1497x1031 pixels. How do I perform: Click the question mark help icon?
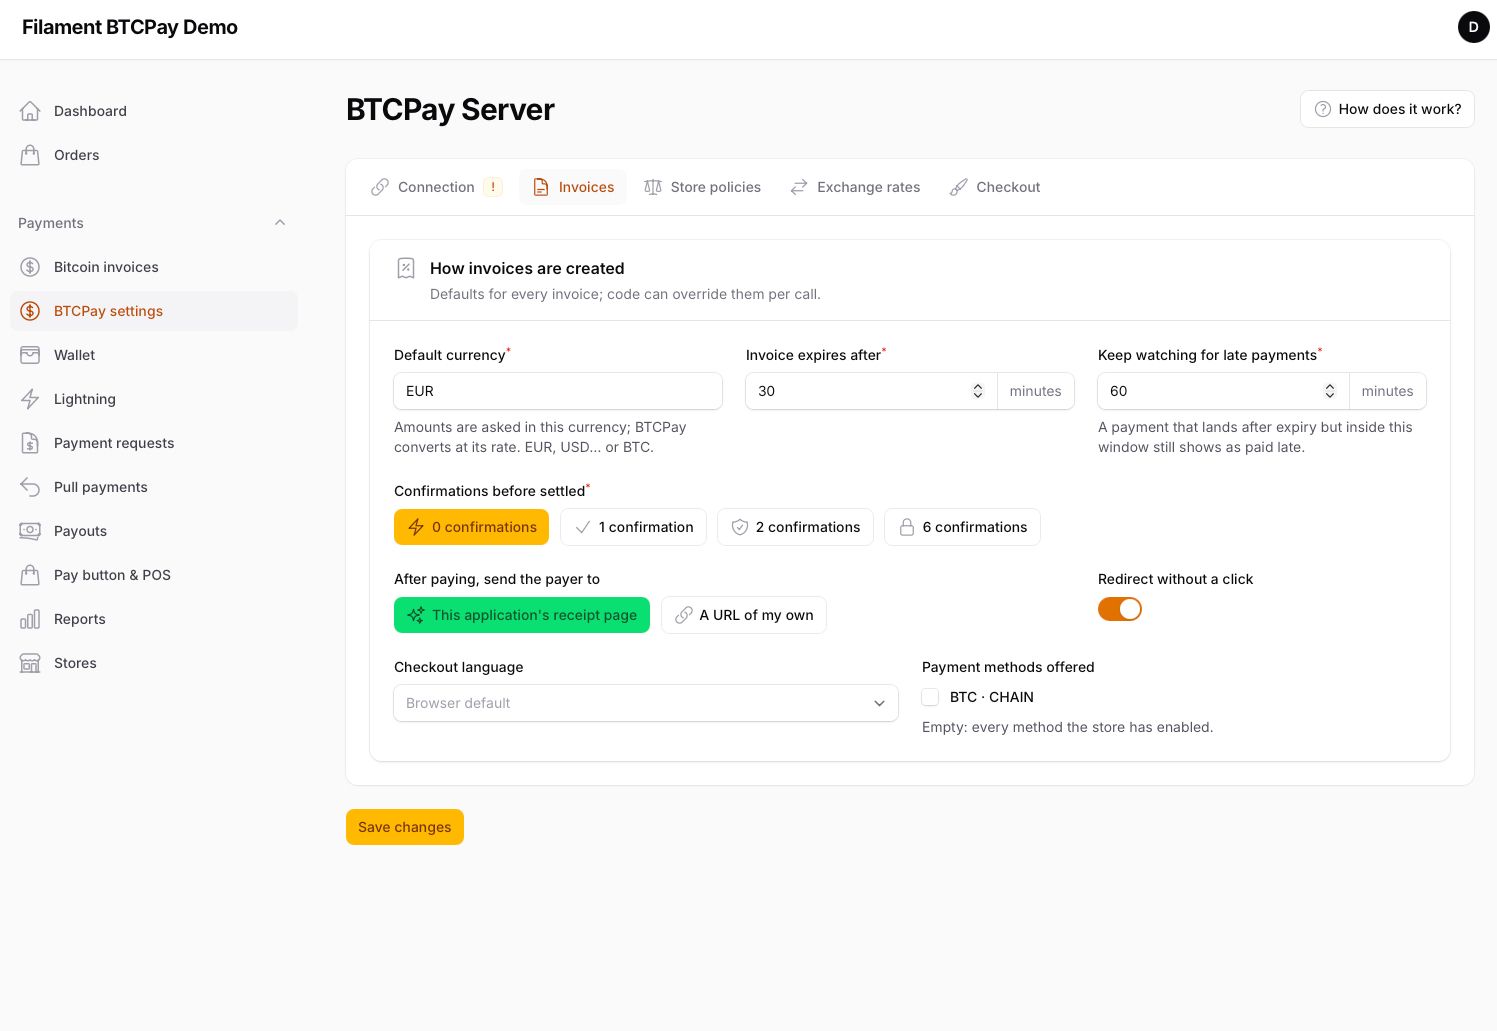[x=1323, y=109]
